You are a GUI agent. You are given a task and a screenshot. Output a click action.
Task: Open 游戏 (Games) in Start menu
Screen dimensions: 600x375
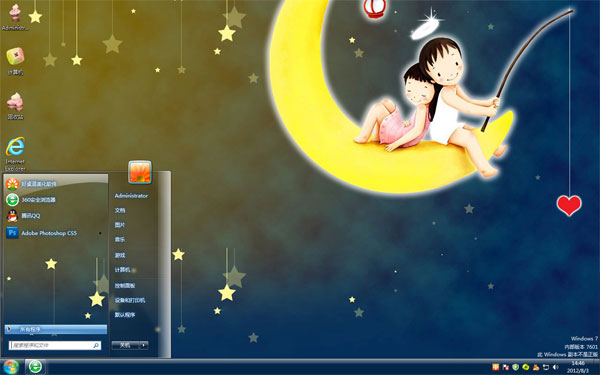[x=120, y=255]
